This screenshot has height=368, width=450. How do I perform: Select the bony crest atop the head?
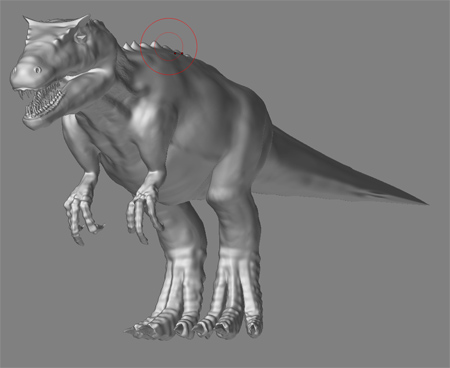pyautogui.click(x=55, y=24)
